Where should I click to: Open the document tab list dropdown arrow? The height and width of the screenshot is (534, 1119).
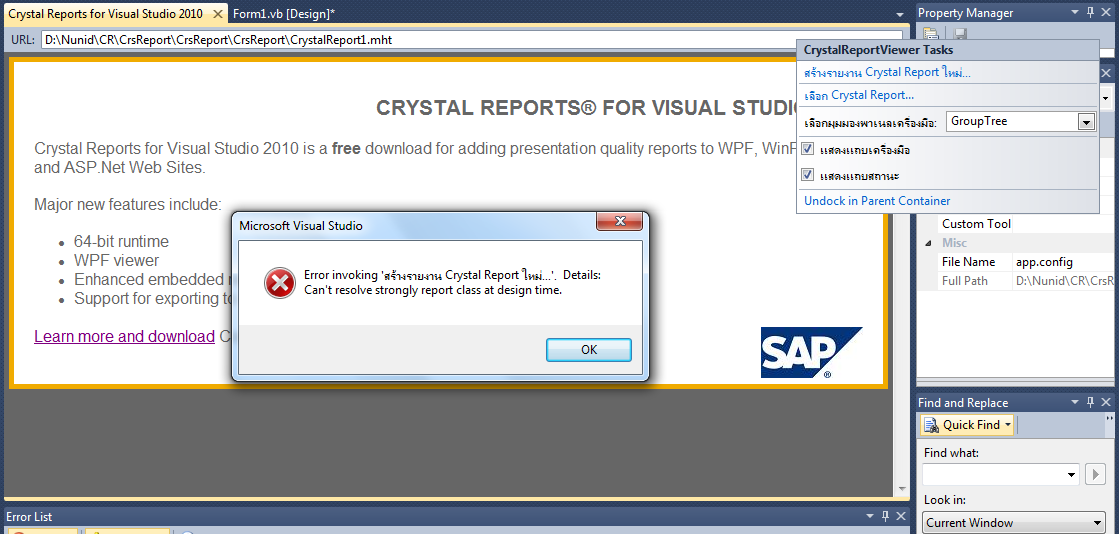coord(900,14)
